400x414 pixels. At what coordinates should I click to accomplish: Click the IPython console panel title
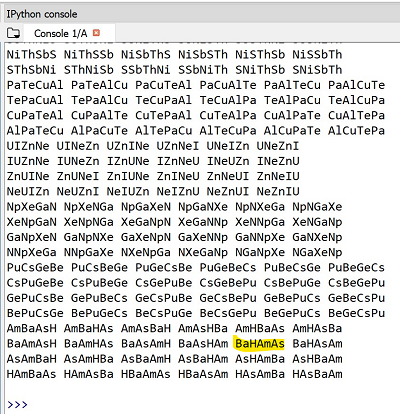coord(42,14)
